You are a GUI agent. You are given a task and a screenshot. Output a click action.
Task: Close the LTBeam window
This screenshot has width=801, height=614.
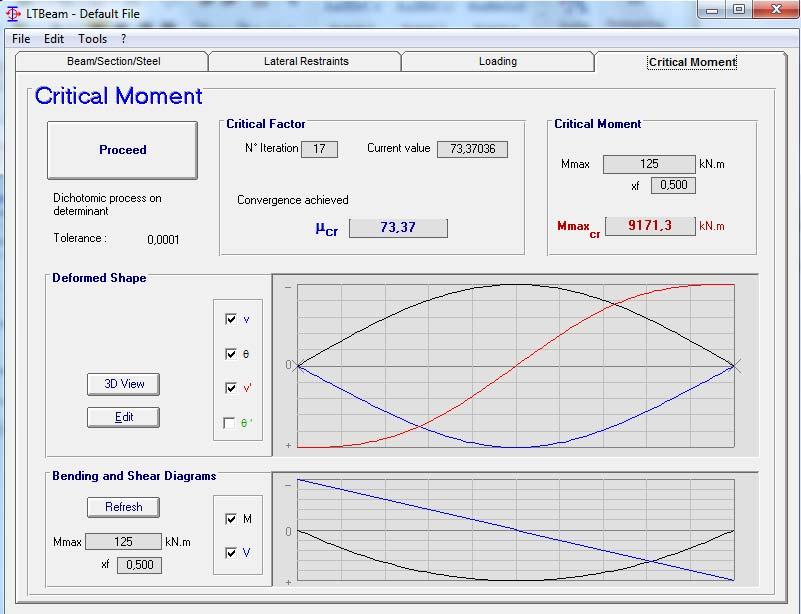(x=776, y=10)
